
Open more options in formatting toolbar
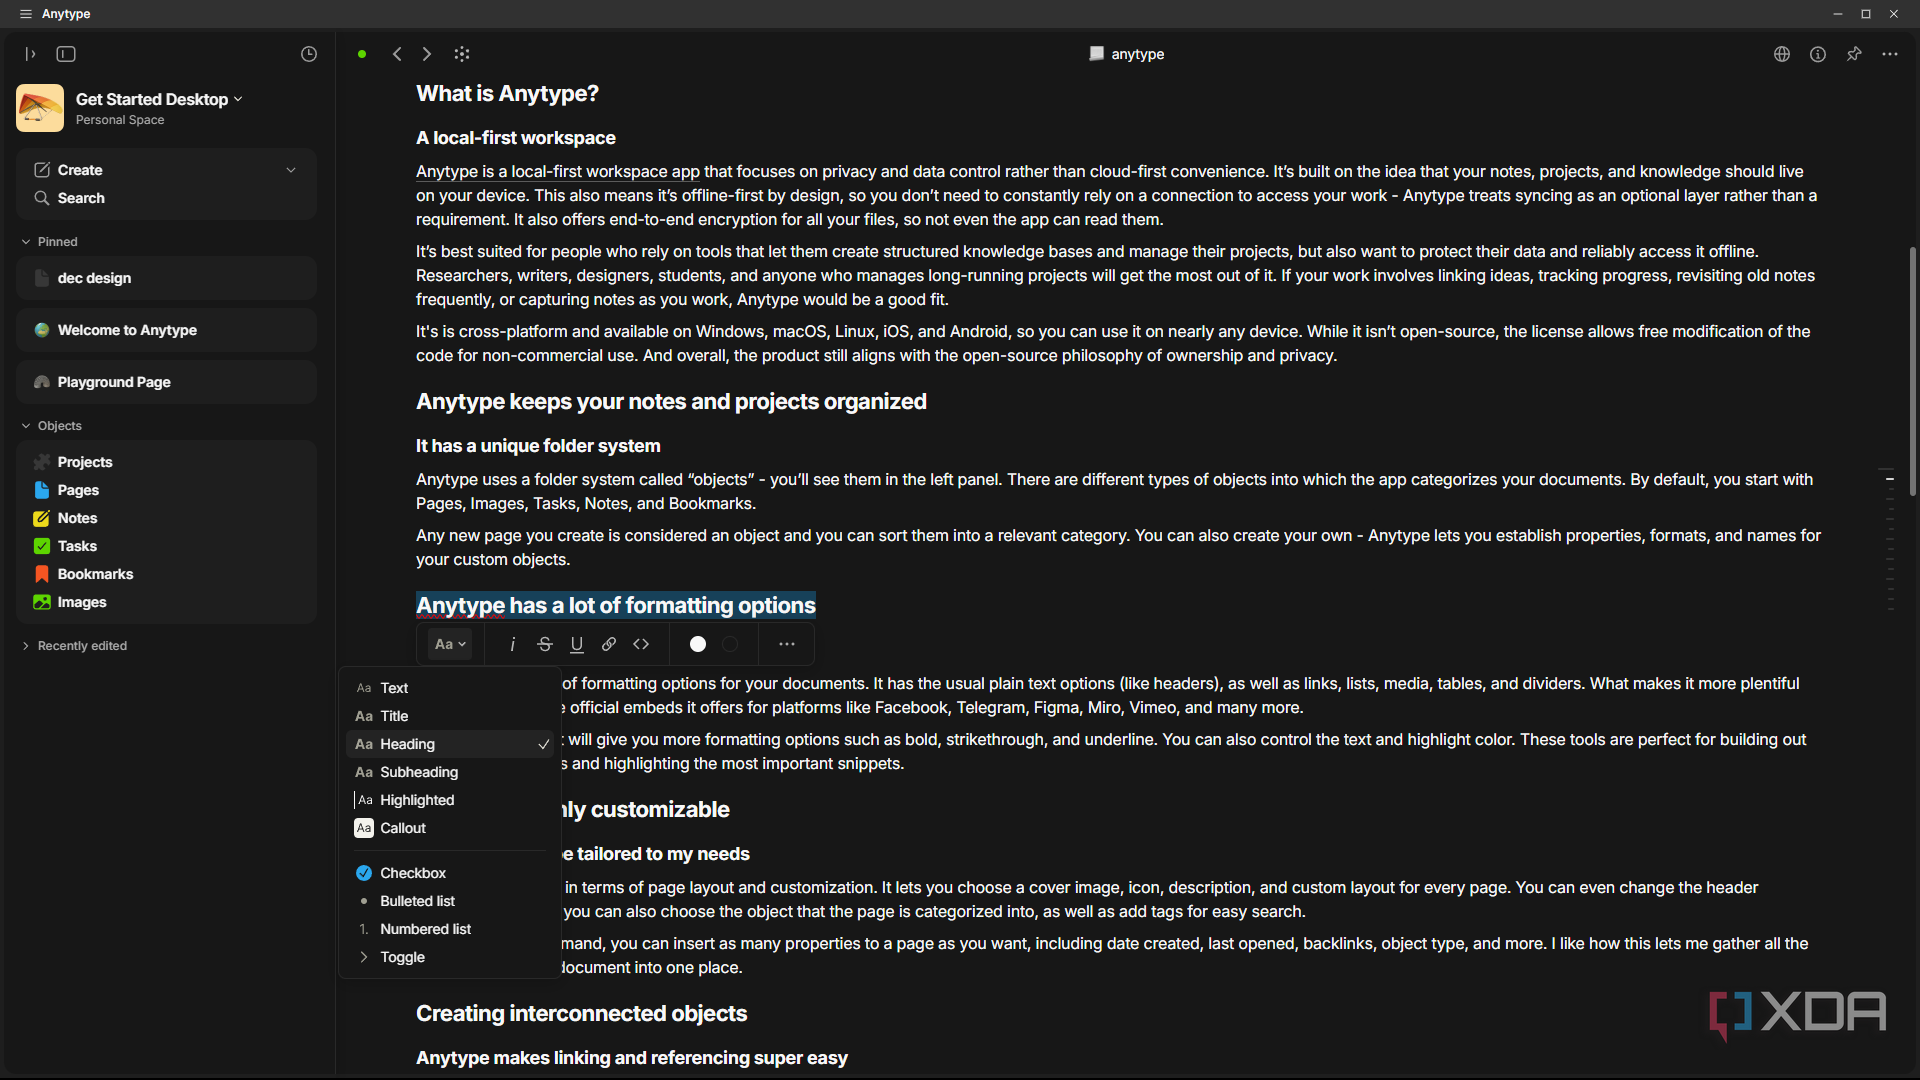coord(787,645)
